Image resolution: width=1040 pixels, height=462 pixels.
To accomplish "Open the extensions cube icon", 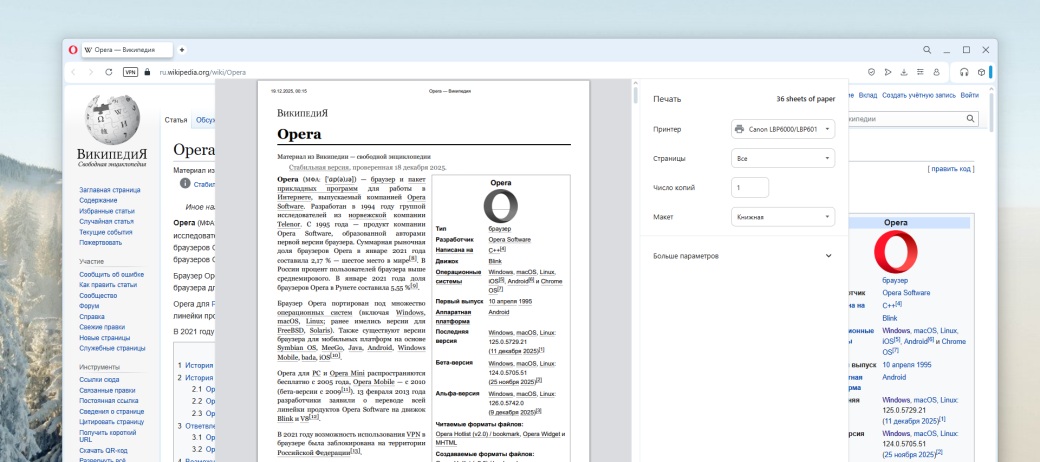I will click(981, 72).
